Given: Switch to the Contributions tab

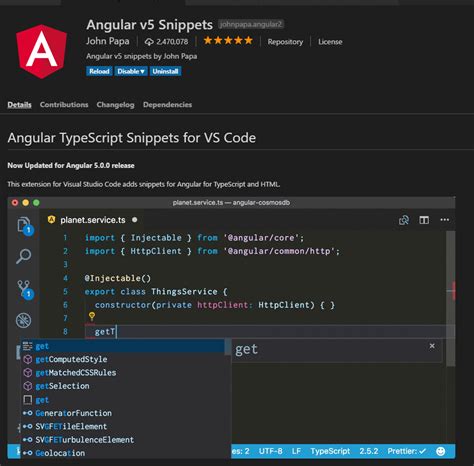Looking at the screenshot, I should click(64, 105).
